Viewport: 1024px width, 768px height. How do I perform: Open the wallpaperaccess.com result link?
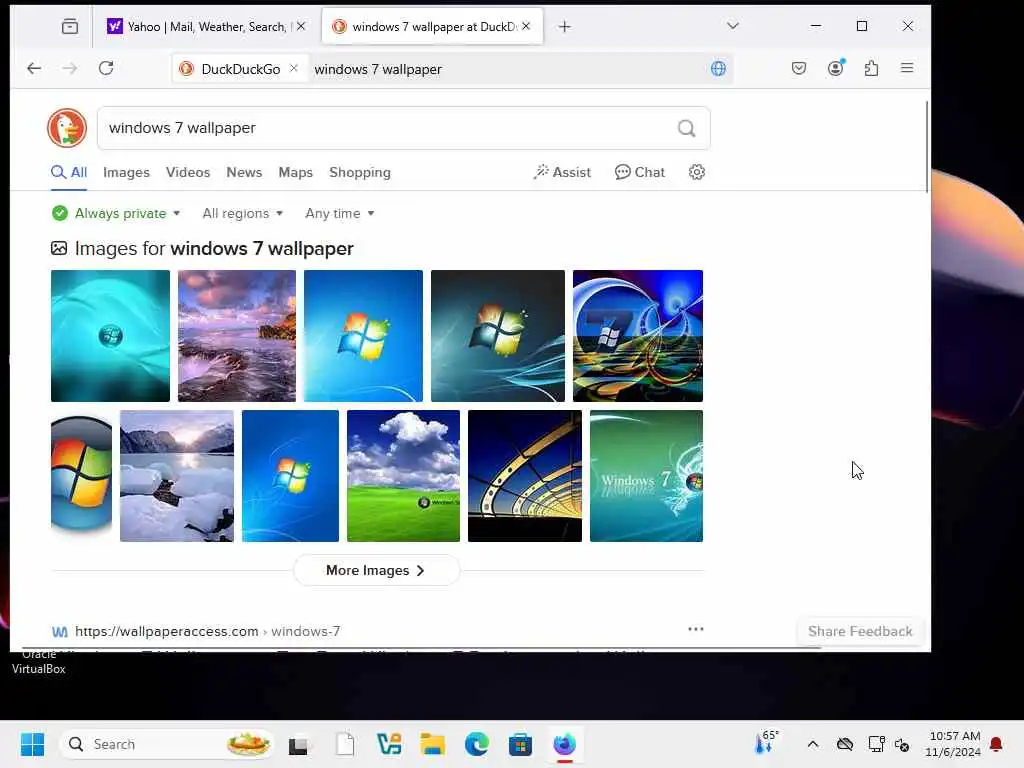pyautogui.click(x=207, y=632)
